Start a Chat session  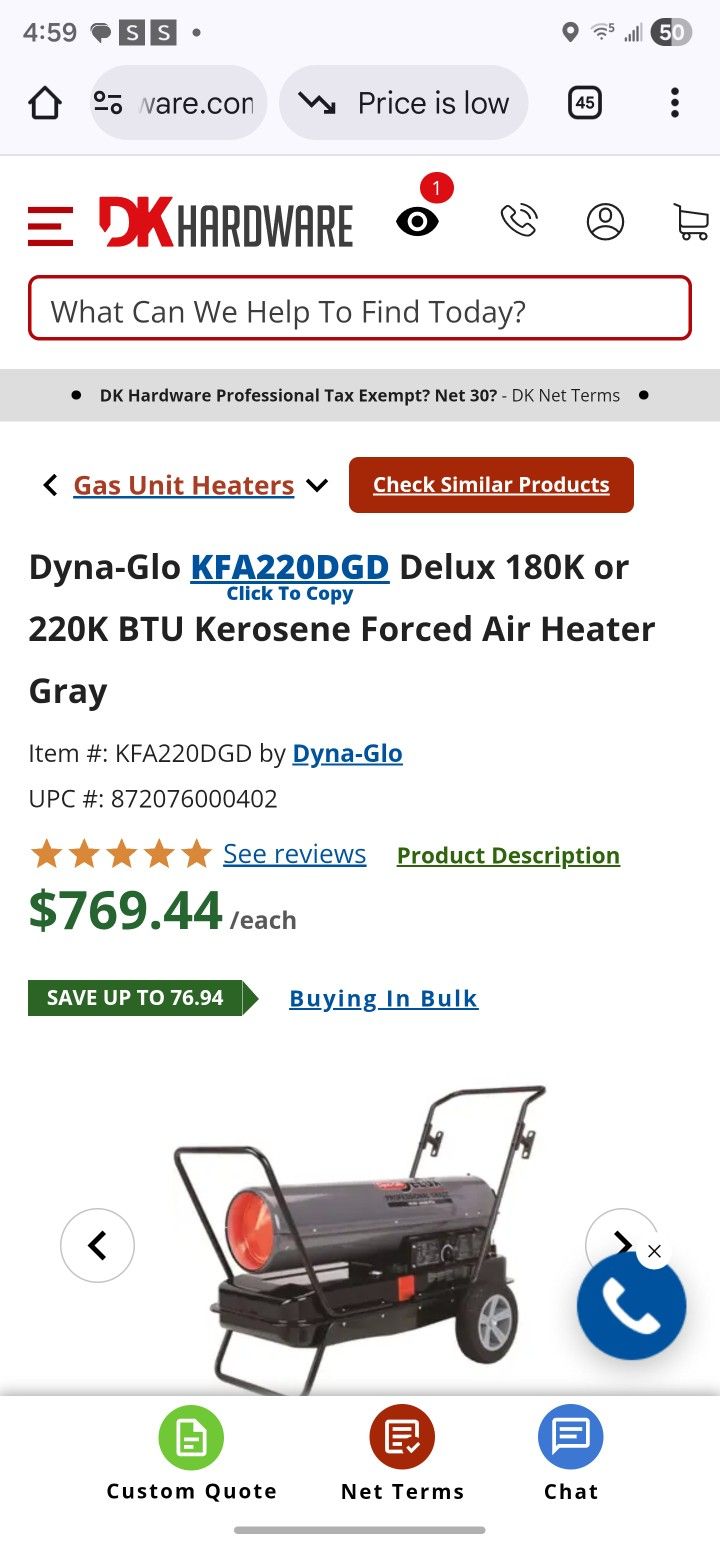point(570,1454)
